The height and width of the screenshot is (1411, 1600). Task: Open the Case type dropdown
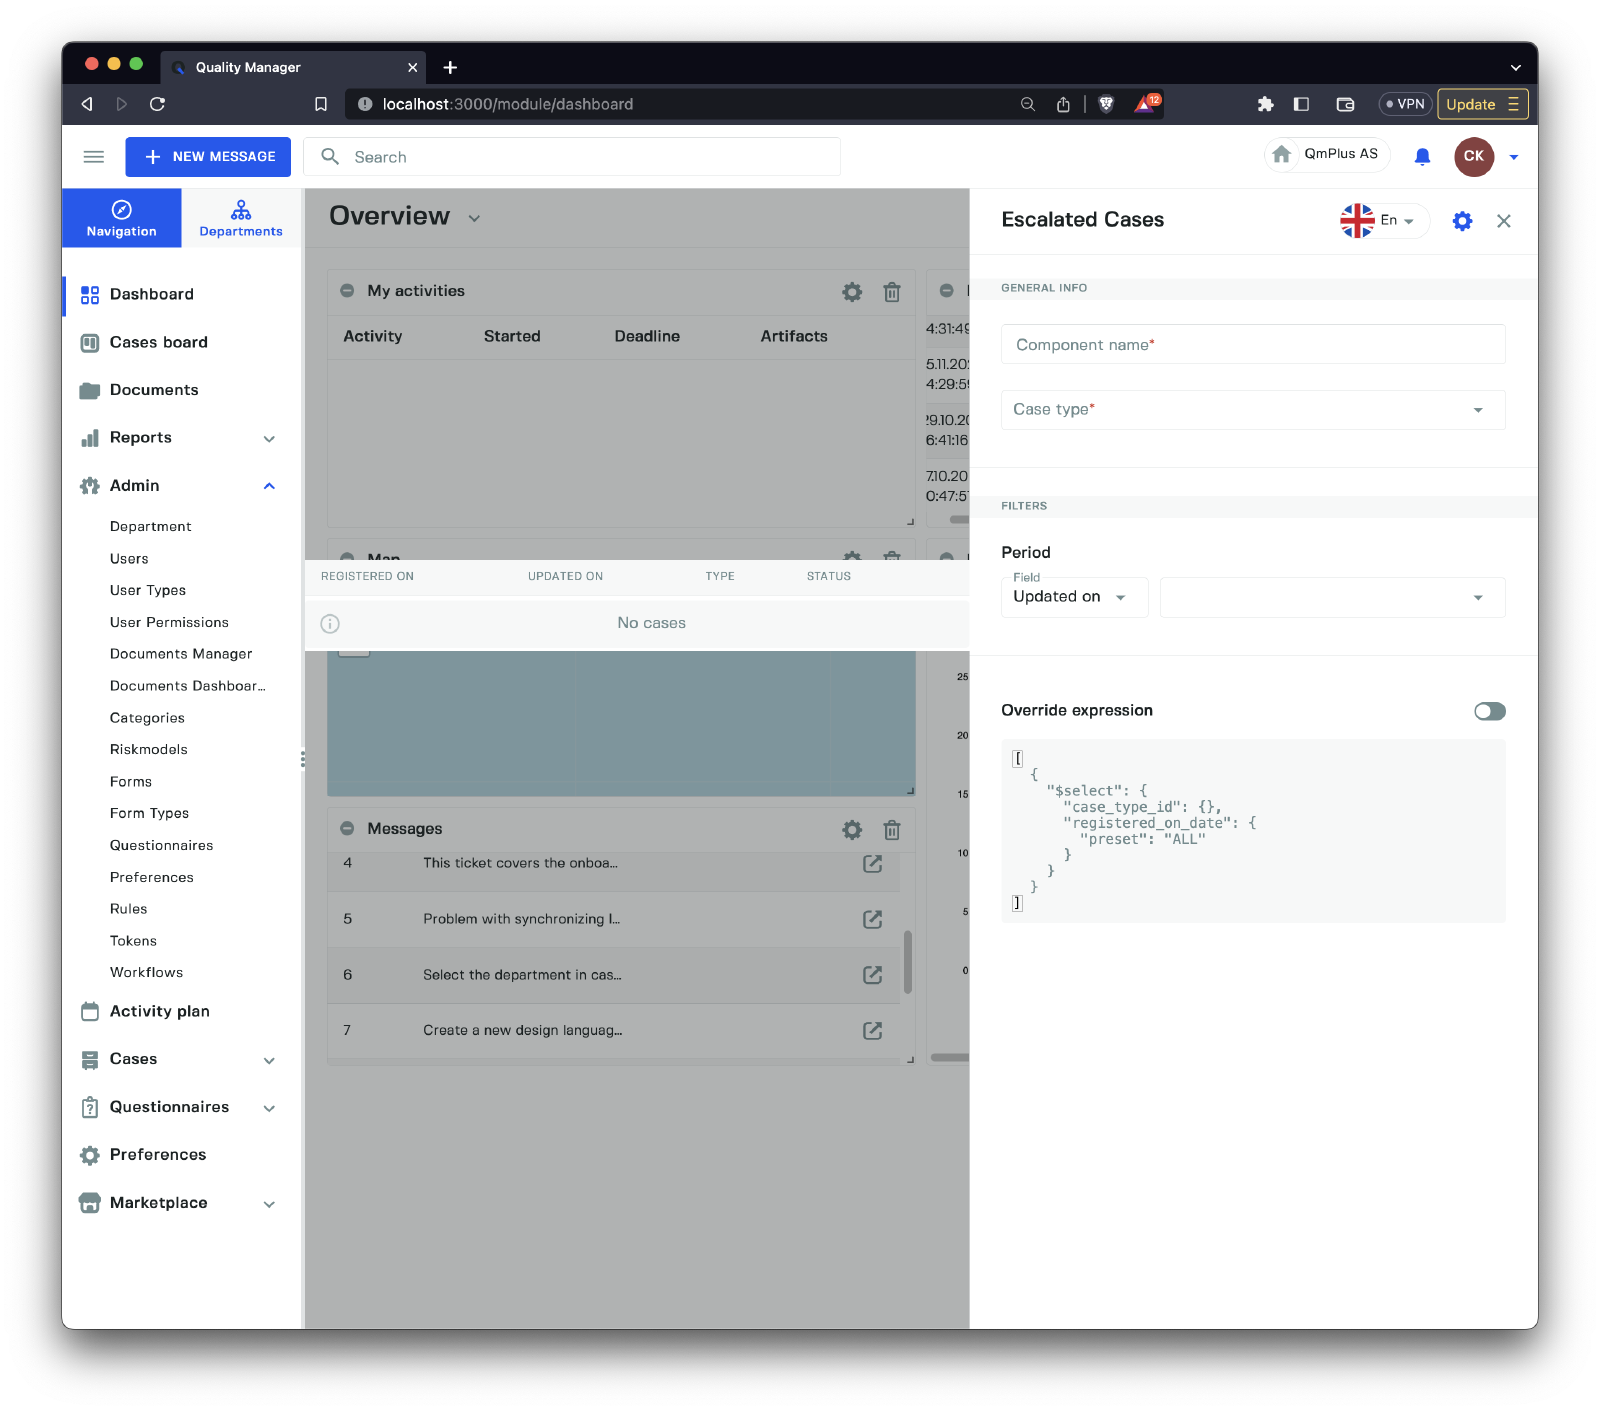(1252, 410)
